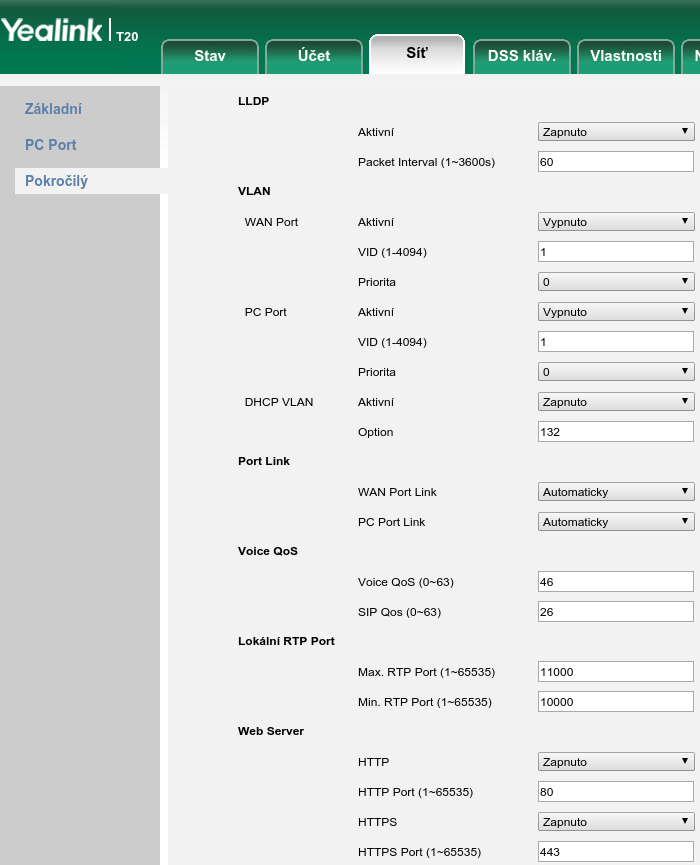
Task: Focus the Voice QoS value field
Action: pos(616,582)
